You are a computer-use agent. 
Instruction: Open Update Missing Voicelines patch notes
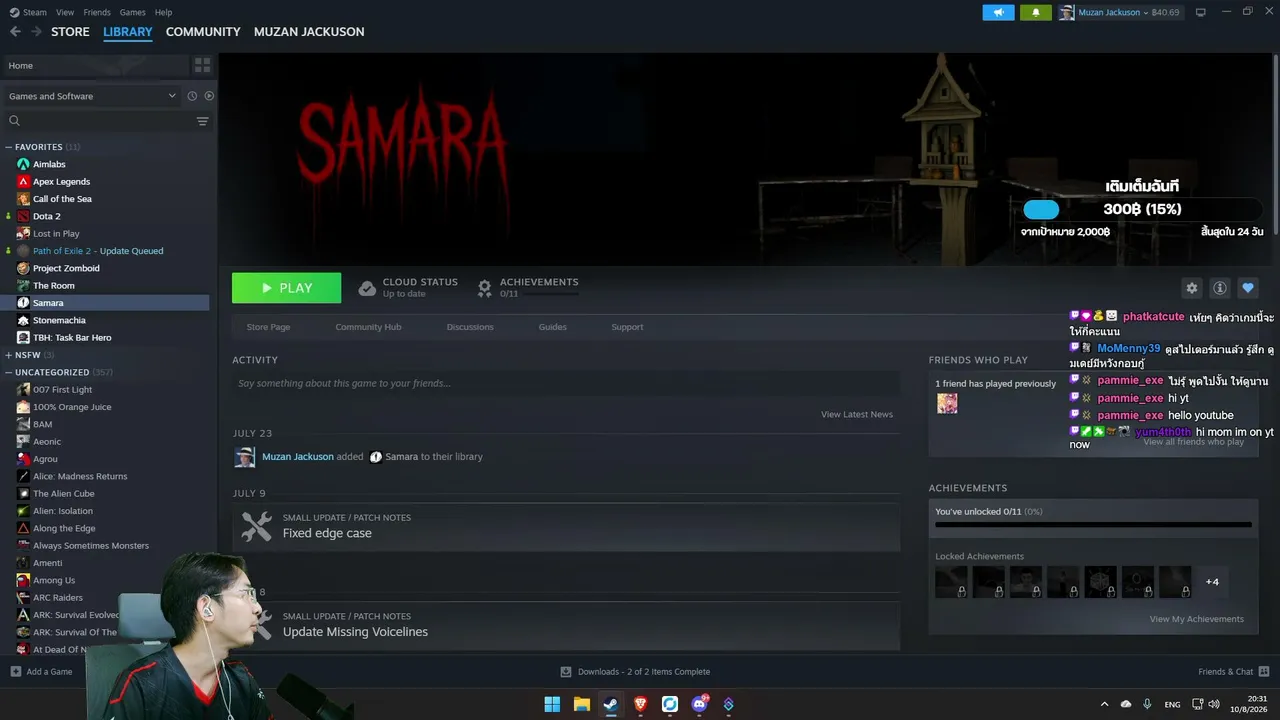click(566, 626)
